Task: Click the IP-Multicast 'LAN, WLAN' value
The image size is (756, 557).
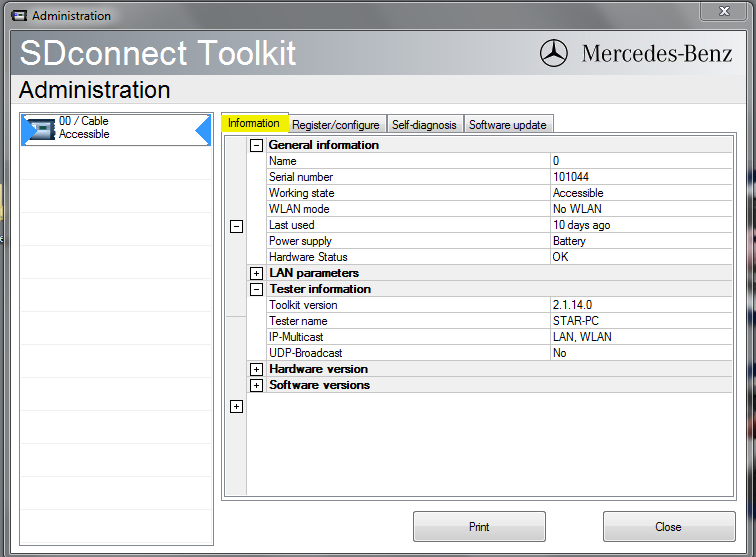Action: click(582, 337)
